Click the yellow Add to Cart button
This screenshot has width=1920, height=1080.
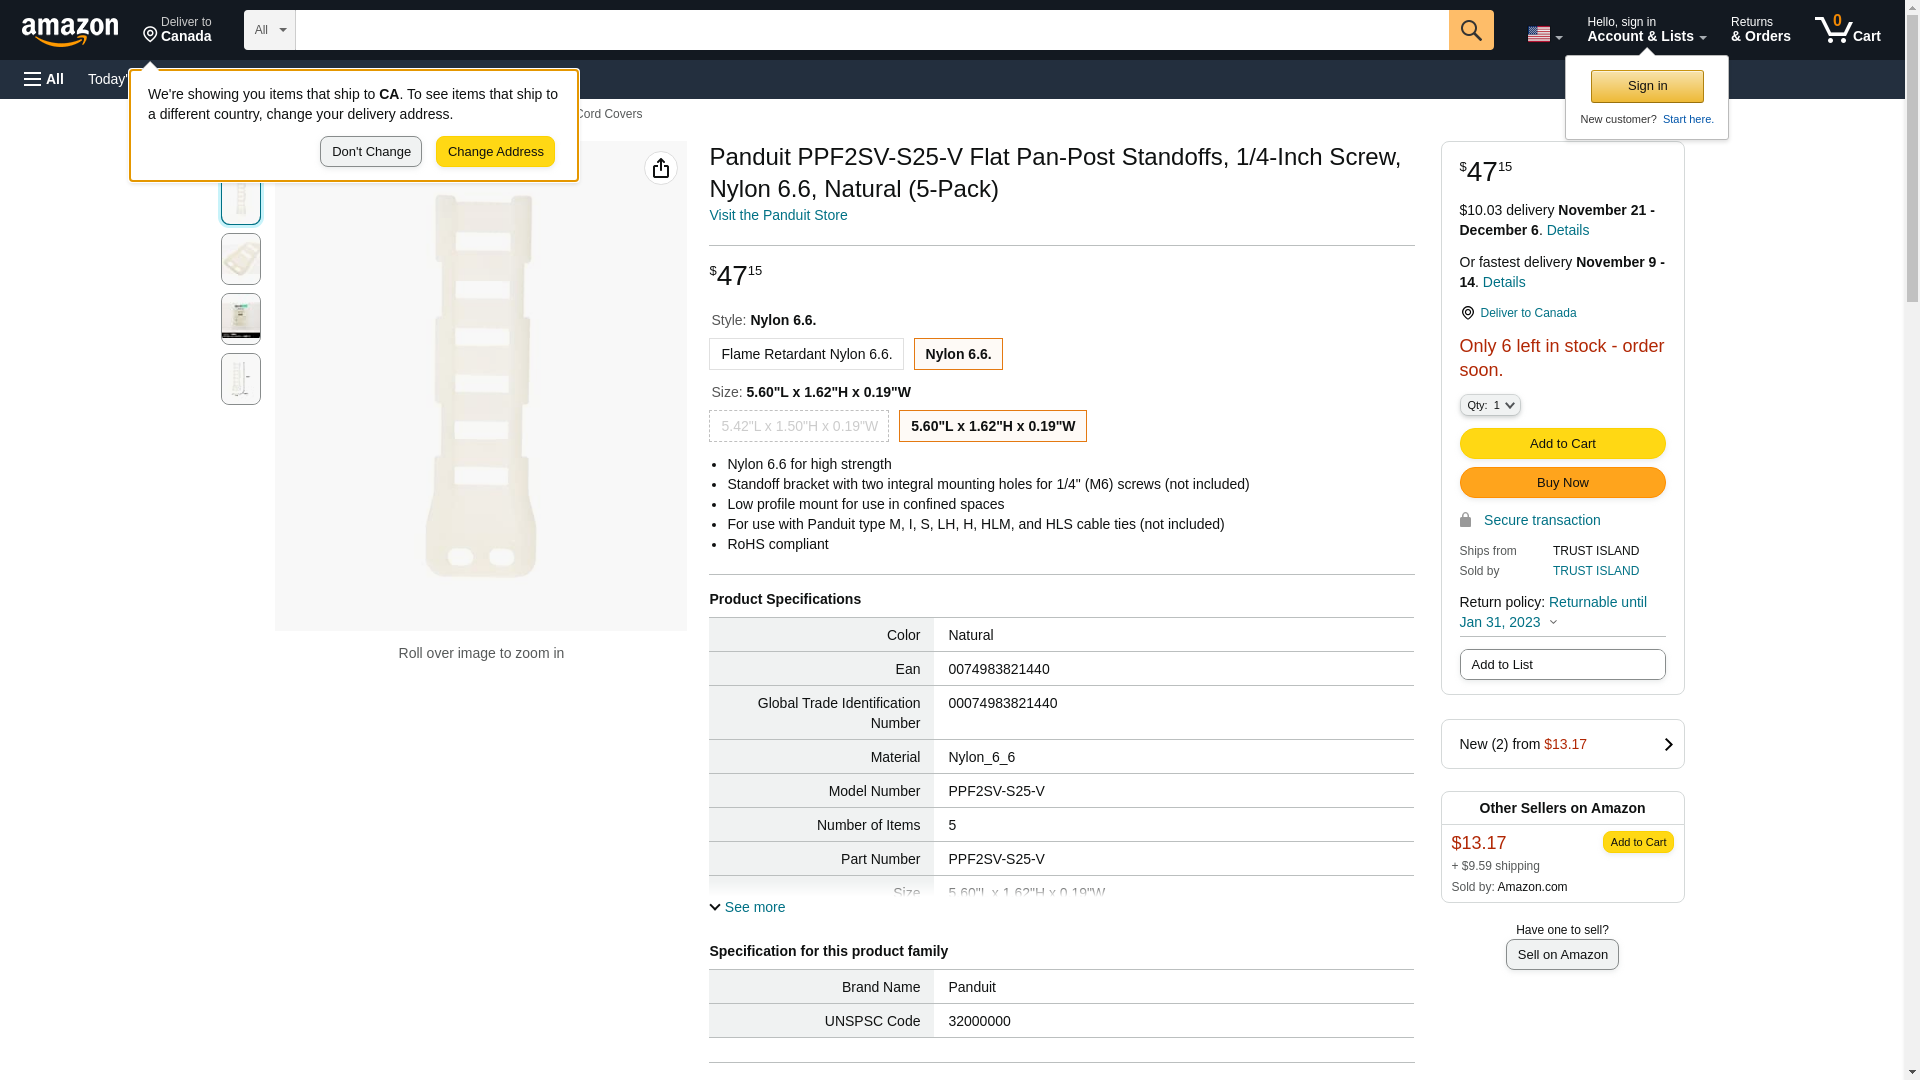pyautogui.click(x=1561, y=443)
